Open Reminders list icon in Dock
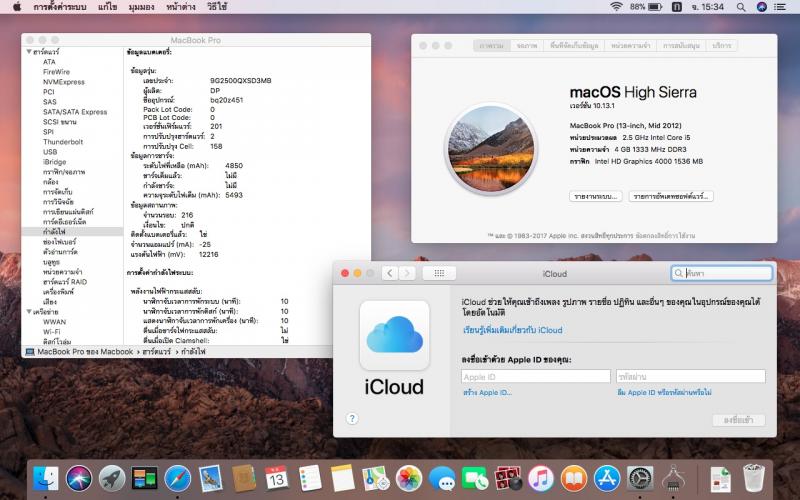Image resolution: width=800 pixels, height=500 pixels. pyautogui.click(x=310, y=479)
